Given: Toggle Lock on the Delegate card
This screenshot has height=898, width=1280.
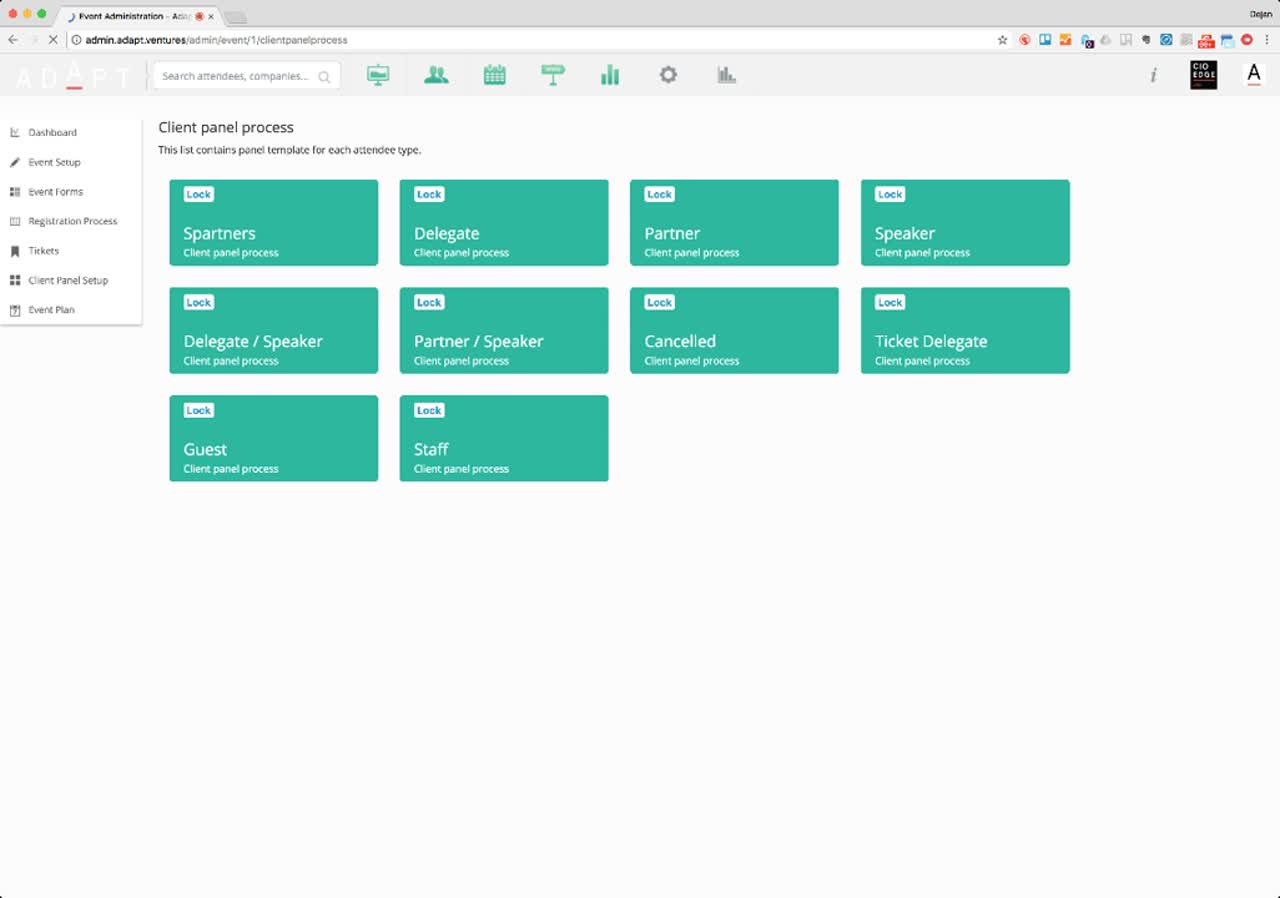Looking at the screenshot, I should tap(429, 194).
